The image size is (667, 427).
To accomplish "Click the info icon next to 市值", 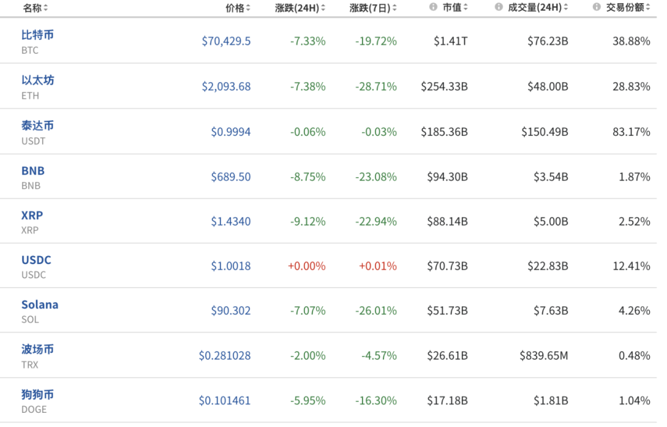I will pos(433,7).
